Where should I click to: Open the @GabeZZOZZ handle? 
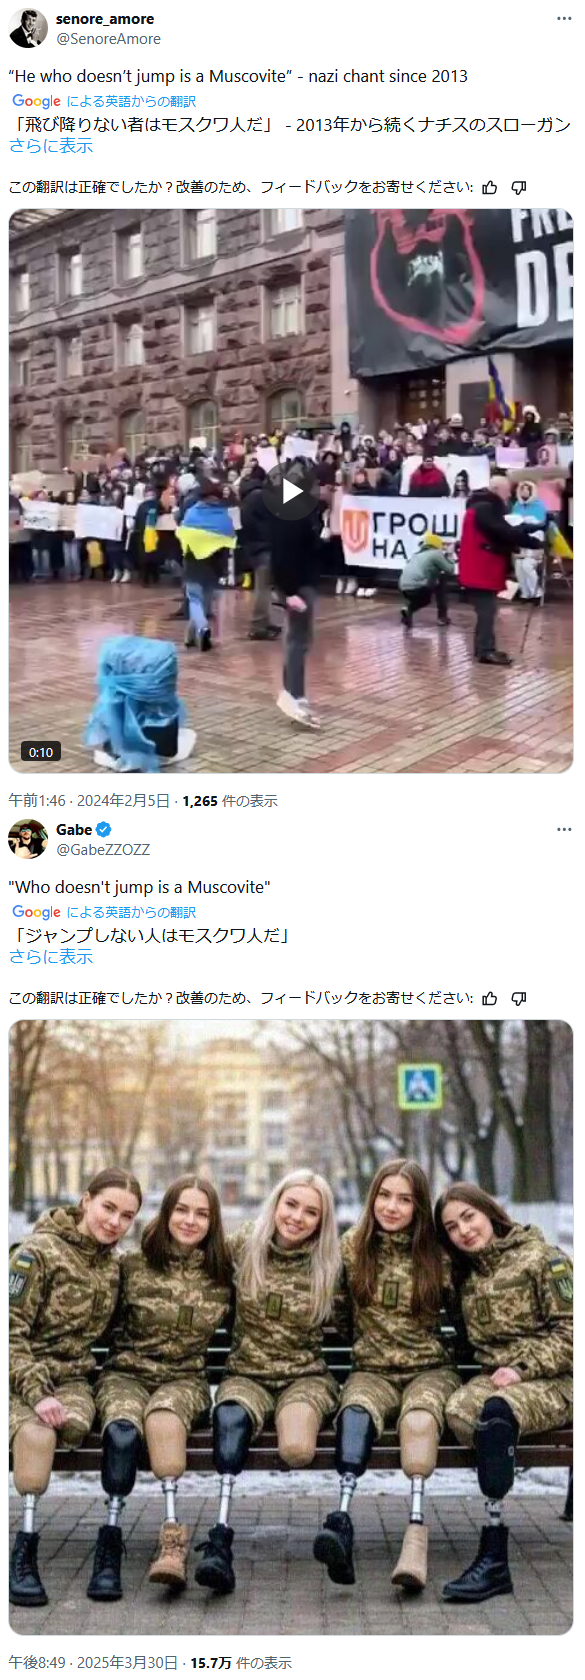103,849
